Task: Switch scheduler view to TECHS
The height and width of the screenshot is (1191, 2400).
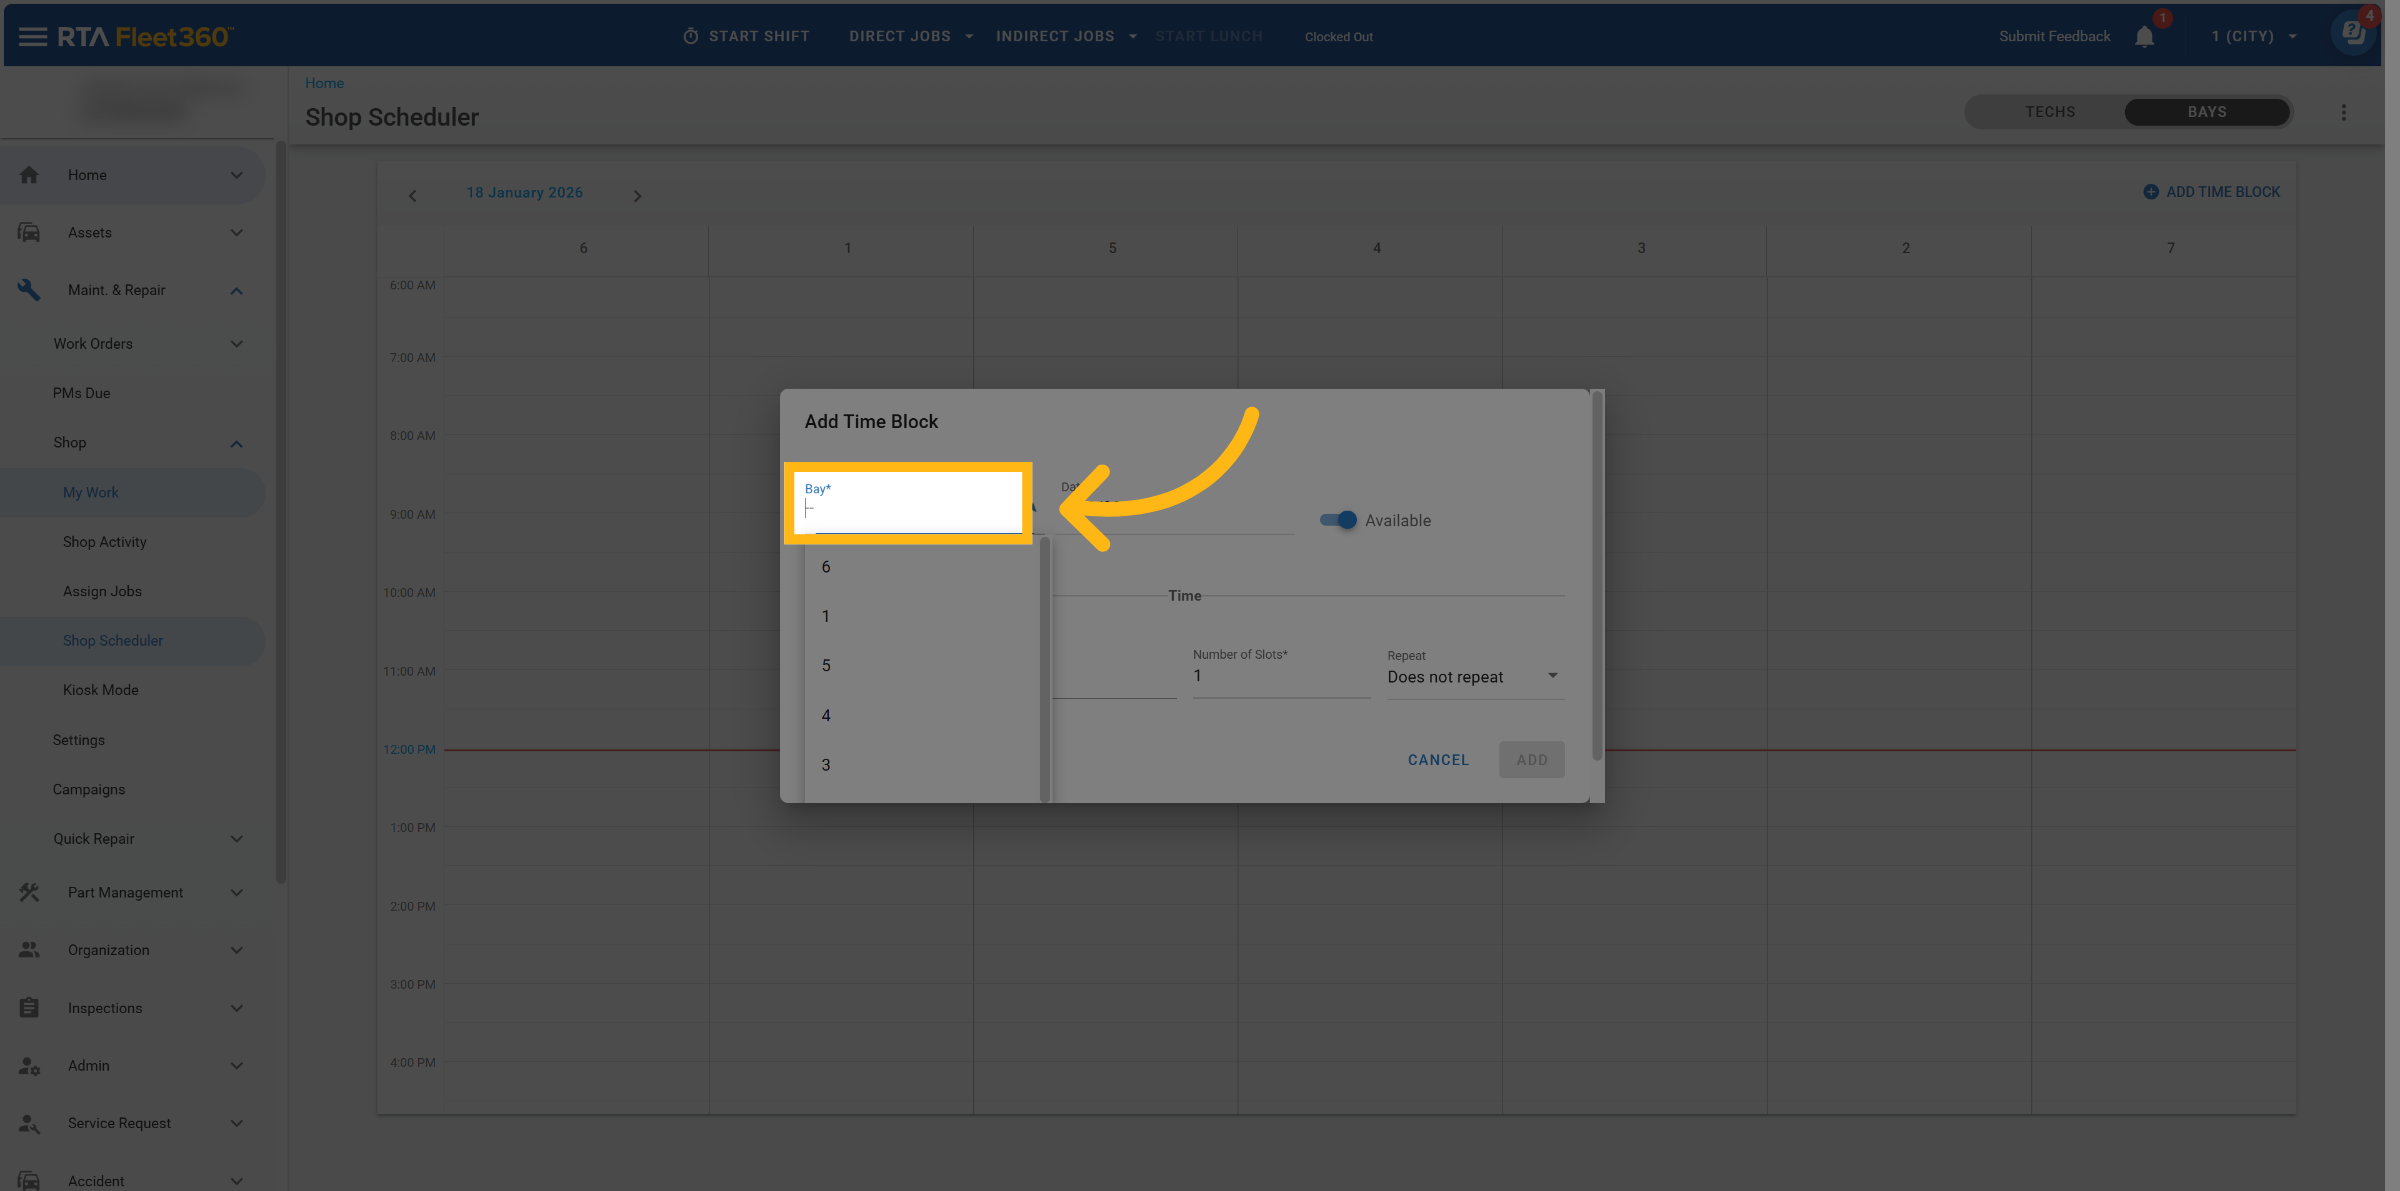Action: (x=2049, y=112)
